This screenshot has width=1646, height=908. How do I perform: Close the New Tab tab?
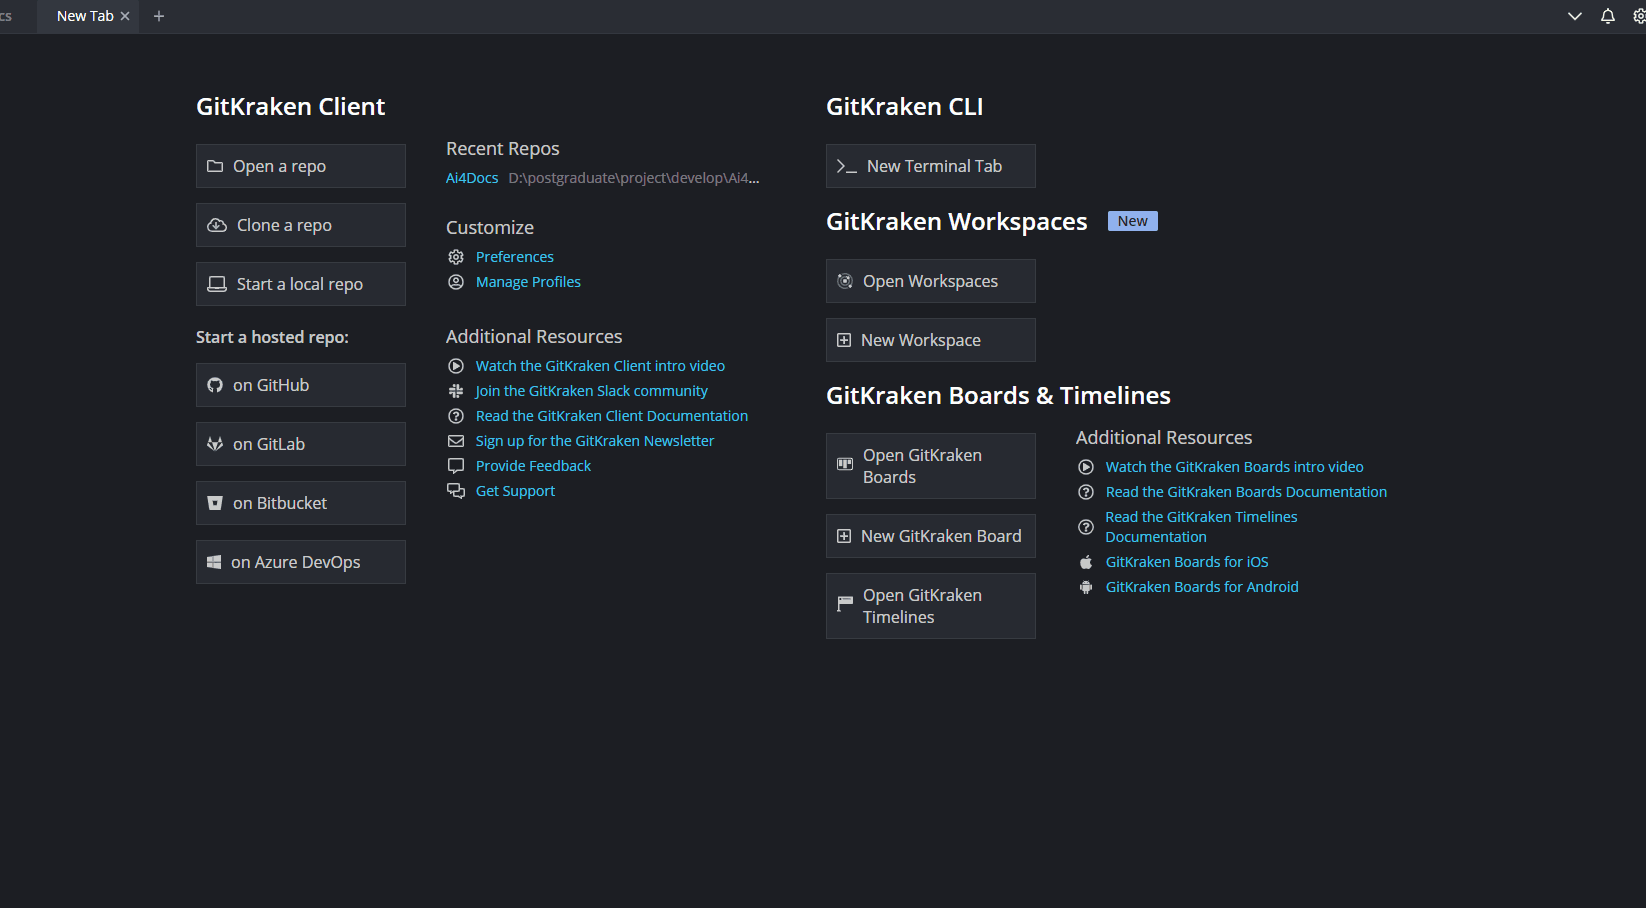click(125, 16)
